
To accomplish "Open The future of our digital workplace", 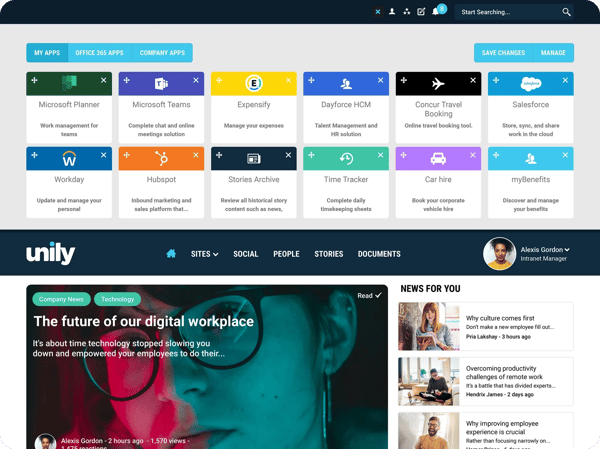I will point(143,321).
